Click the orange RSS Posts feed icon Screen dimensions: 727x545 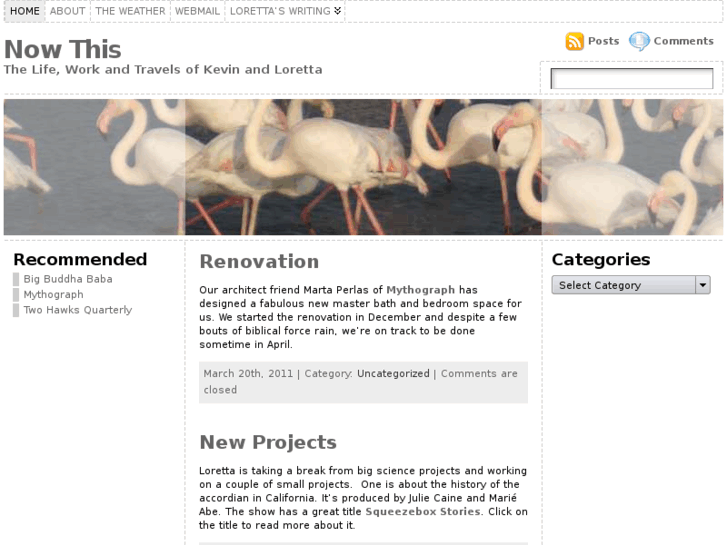pyautogui.click(x=574, y=41)
